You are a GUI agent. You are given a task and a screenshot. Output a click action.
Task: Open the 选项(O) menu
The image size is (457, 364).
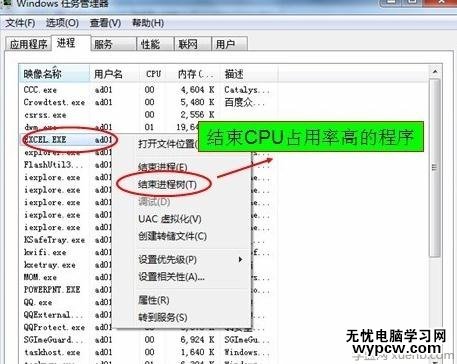(62, 23)
